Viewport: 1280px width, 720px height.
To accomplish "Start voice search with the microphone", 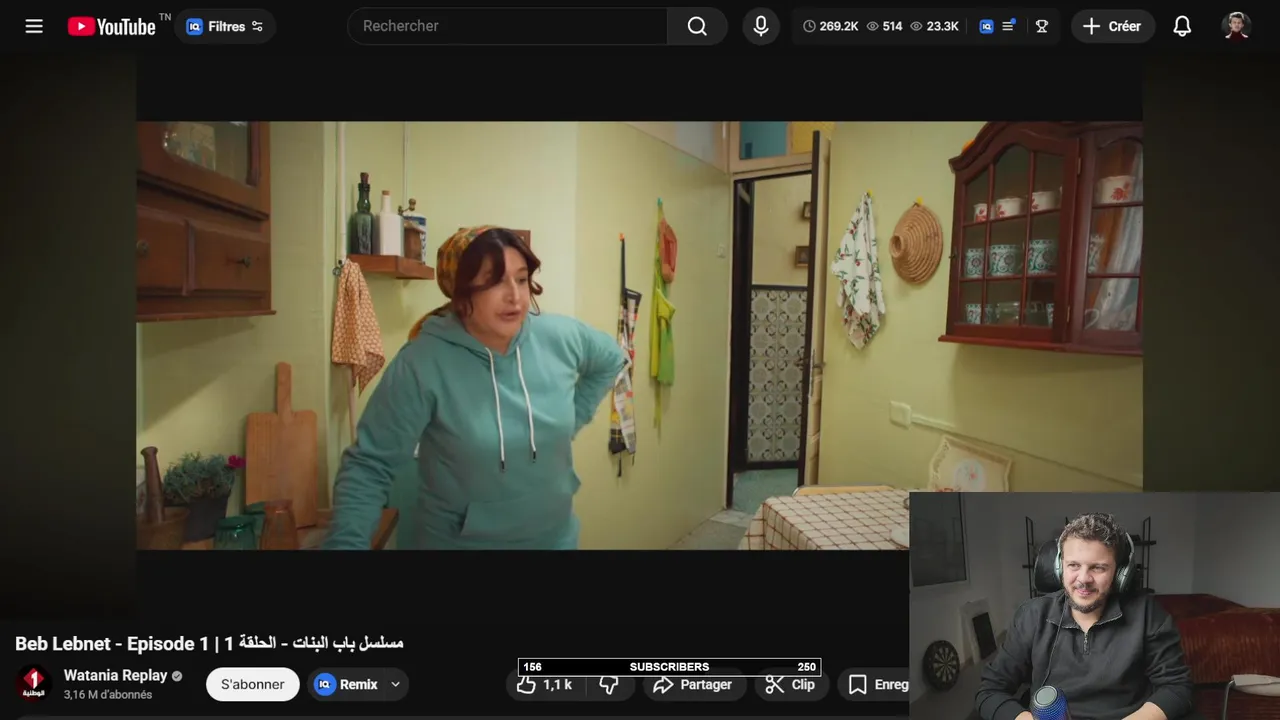I will pyautogui.click(x=761, y=26).
